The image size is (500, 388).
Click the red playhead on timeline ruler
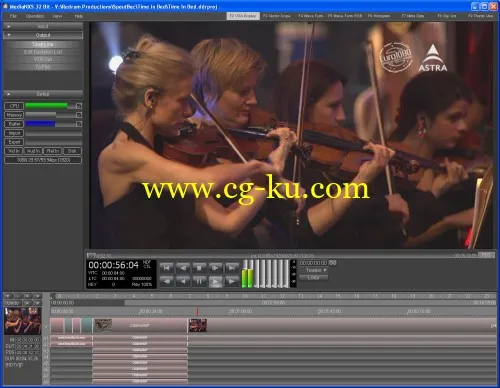click(197, 311)
